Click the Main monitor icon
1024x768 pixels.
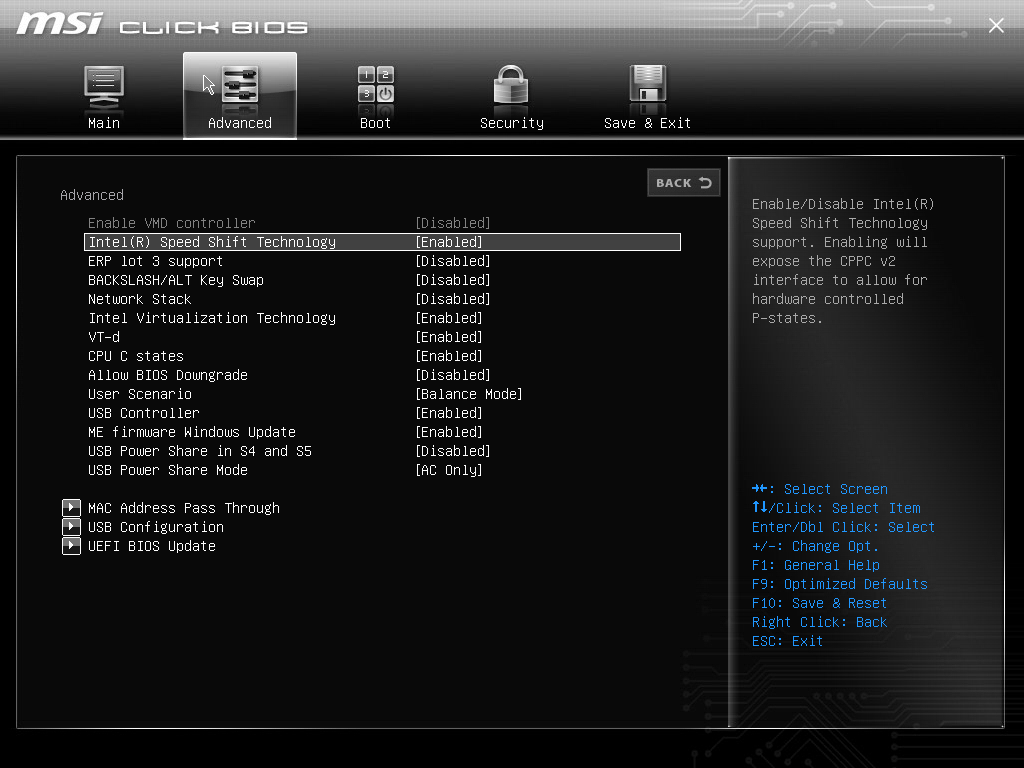pos(104,86)
